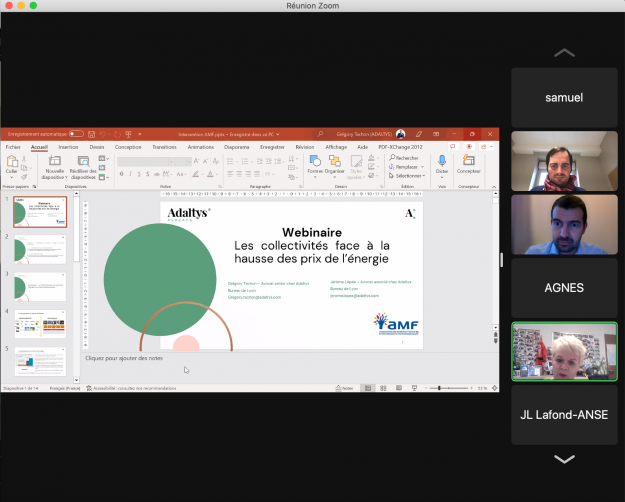Select slide 4 thumbnail
The width and height of the screenshot is (625, 502).
pos(41,323)
